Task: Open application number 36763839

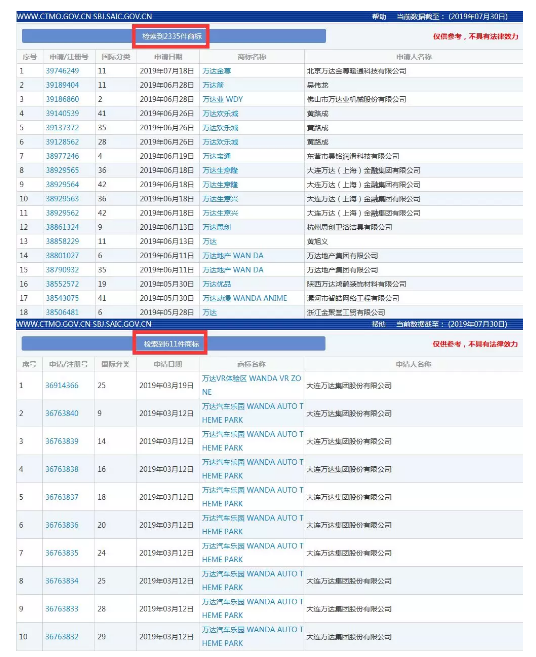Action: (x=62, y=441)
